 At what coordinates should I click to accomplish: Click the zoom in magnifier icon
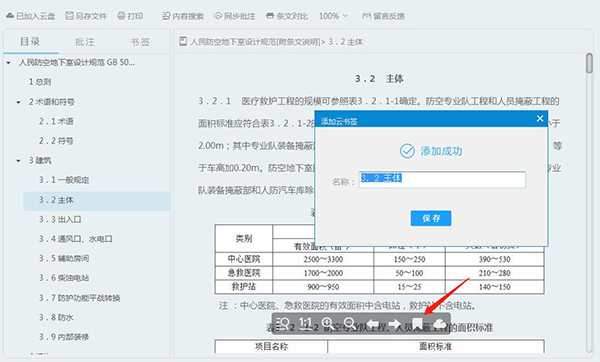(328, 324)
